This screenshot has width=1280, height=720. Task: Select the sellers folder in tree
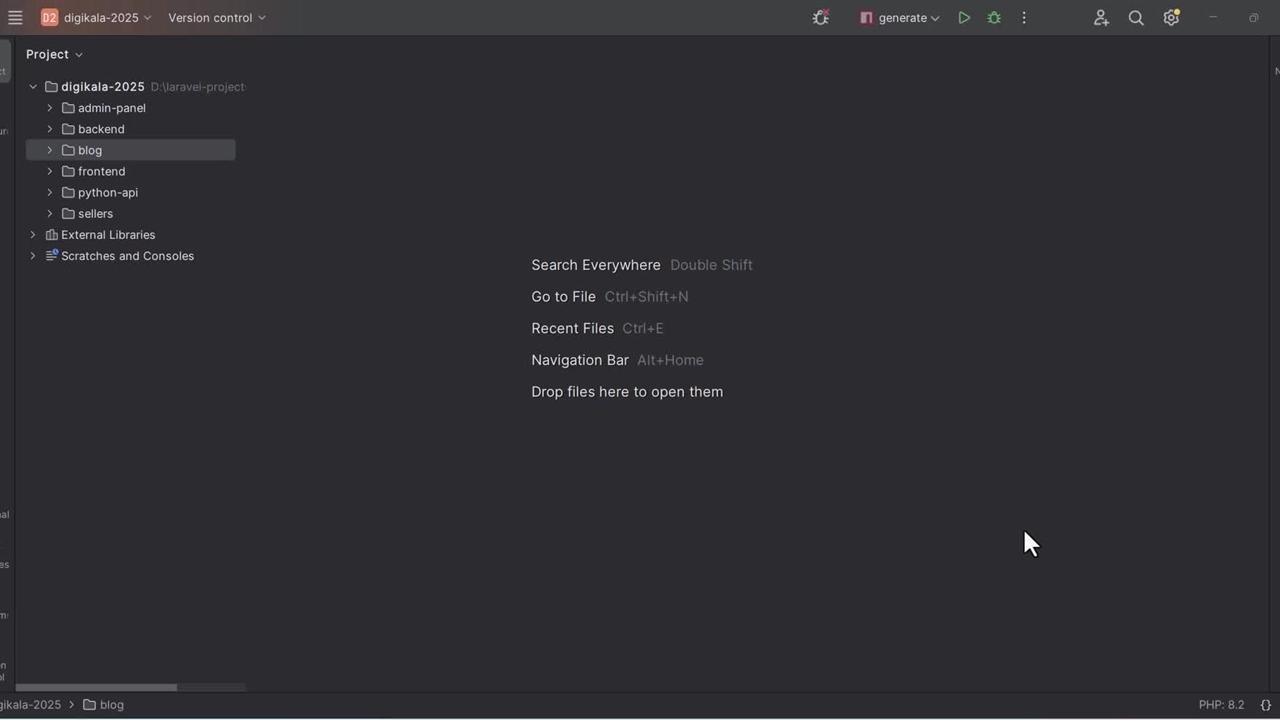click(x=95, y=214)
